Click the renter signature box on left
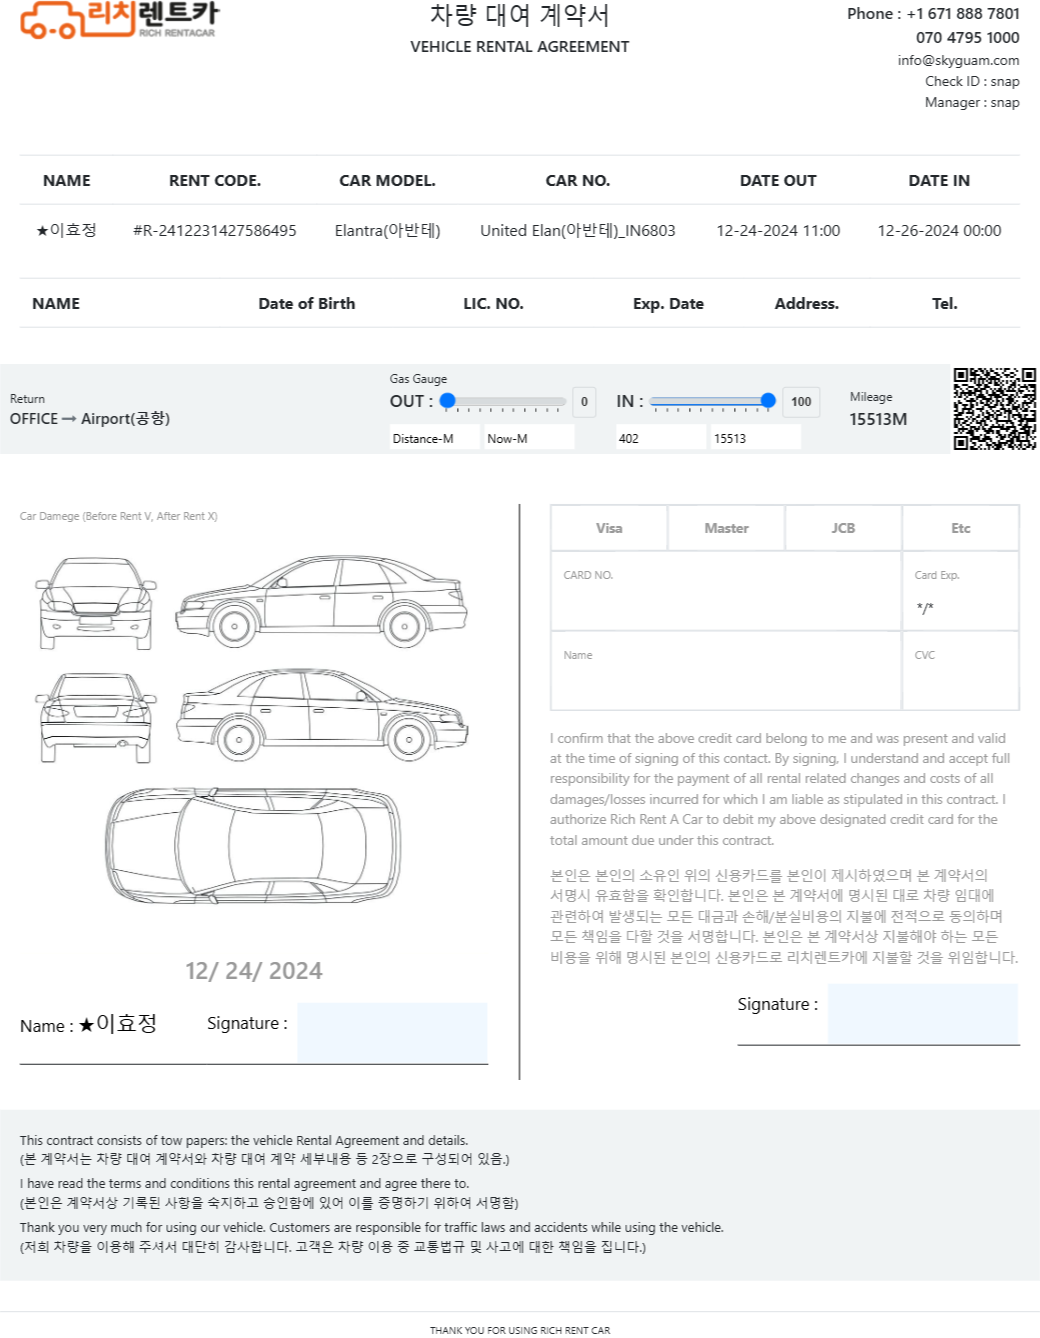Image resolution: width=1040 pixels, height=1338 pixels. (392, 1032)
